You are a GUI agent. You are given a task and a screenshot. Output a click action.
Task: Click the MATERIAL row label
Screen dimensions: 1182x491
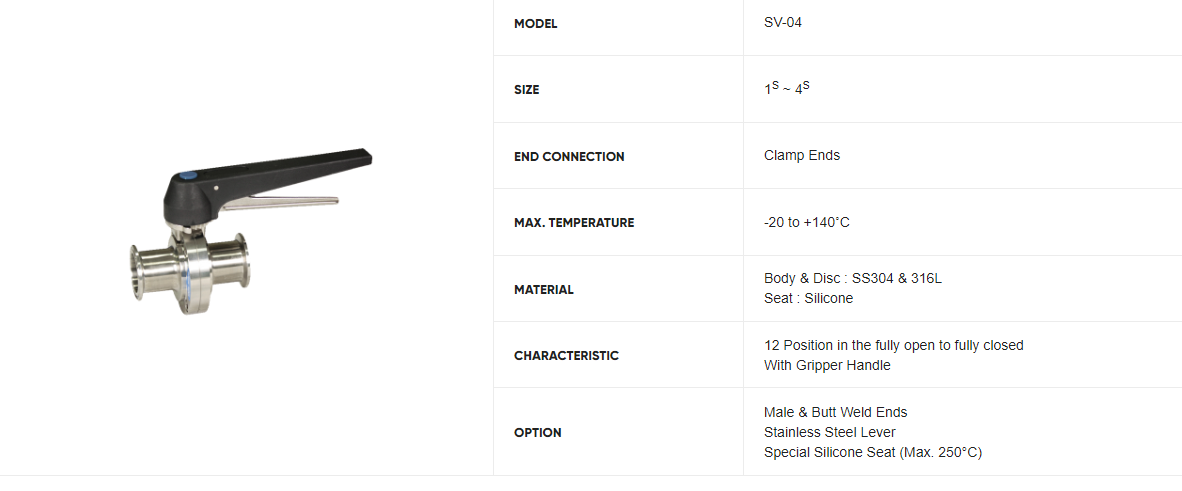[x=544, y=290]
